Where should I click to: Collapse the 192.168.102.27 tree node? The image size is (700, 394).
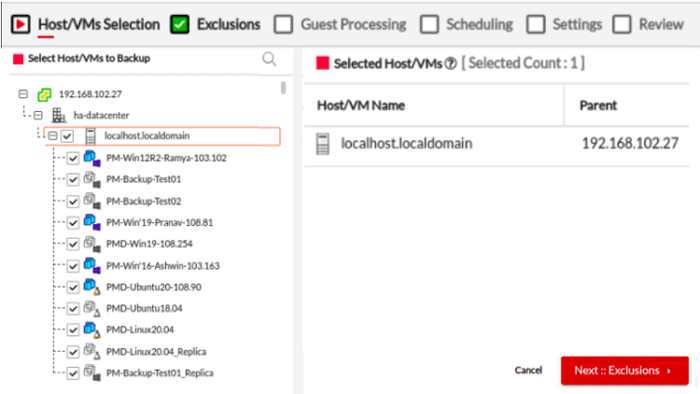coord(23,94)
